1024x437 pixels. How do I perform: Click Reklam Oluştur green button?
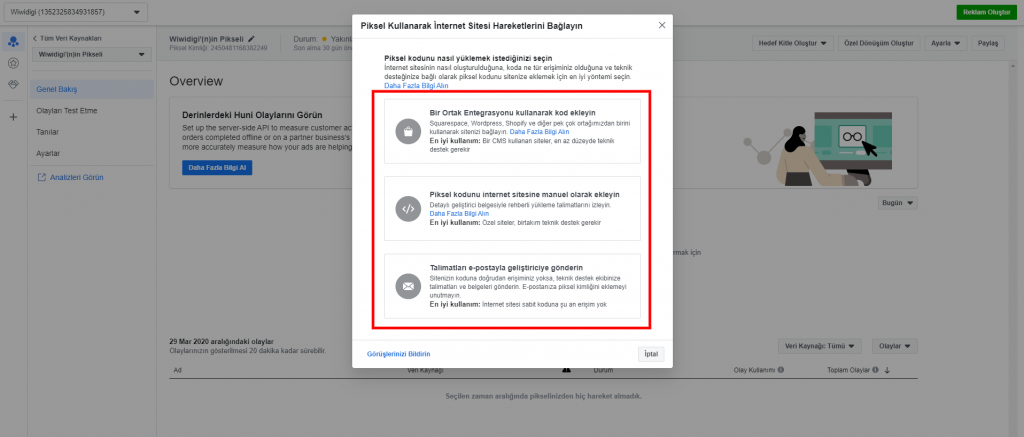point(986,12)
